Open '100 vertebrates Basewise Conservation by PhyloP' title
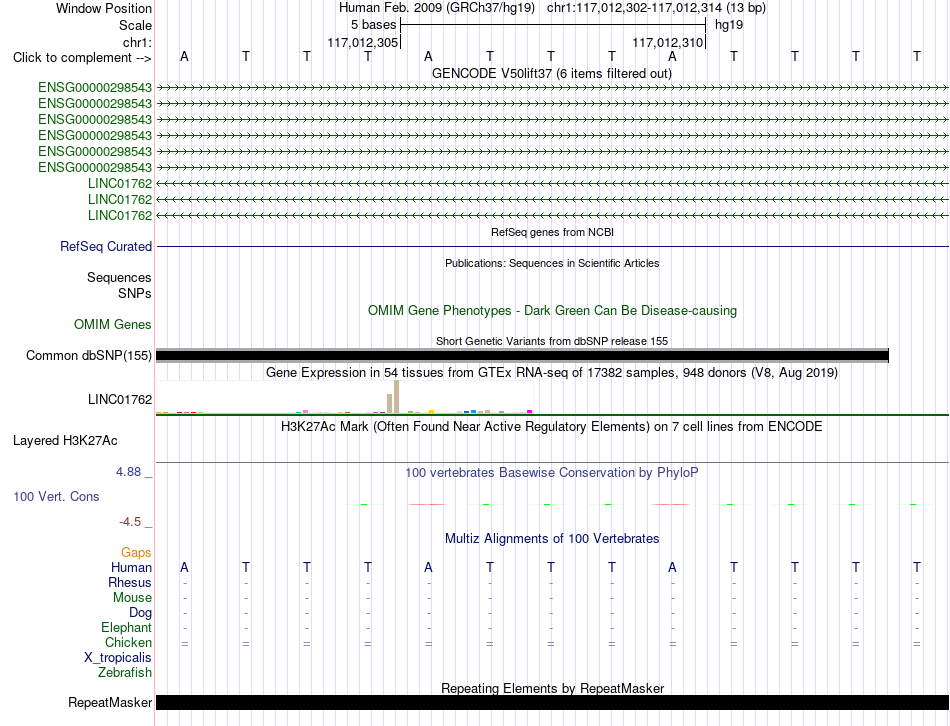 click(x=552, y=472)
